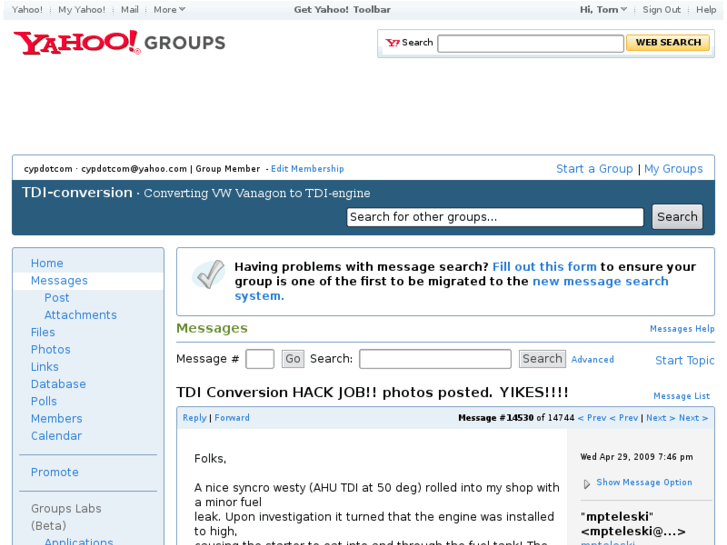The width and height of the screenshot is (727, 545).
Task: Focus Search for other groups field
Action: tap(495, 217)
